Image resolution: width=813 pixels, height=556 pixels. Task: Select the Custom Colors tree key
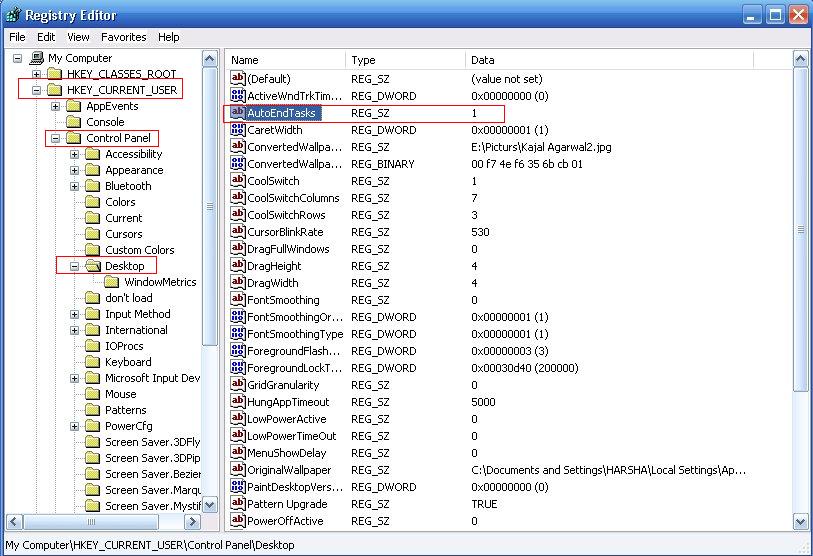[139, 250]
